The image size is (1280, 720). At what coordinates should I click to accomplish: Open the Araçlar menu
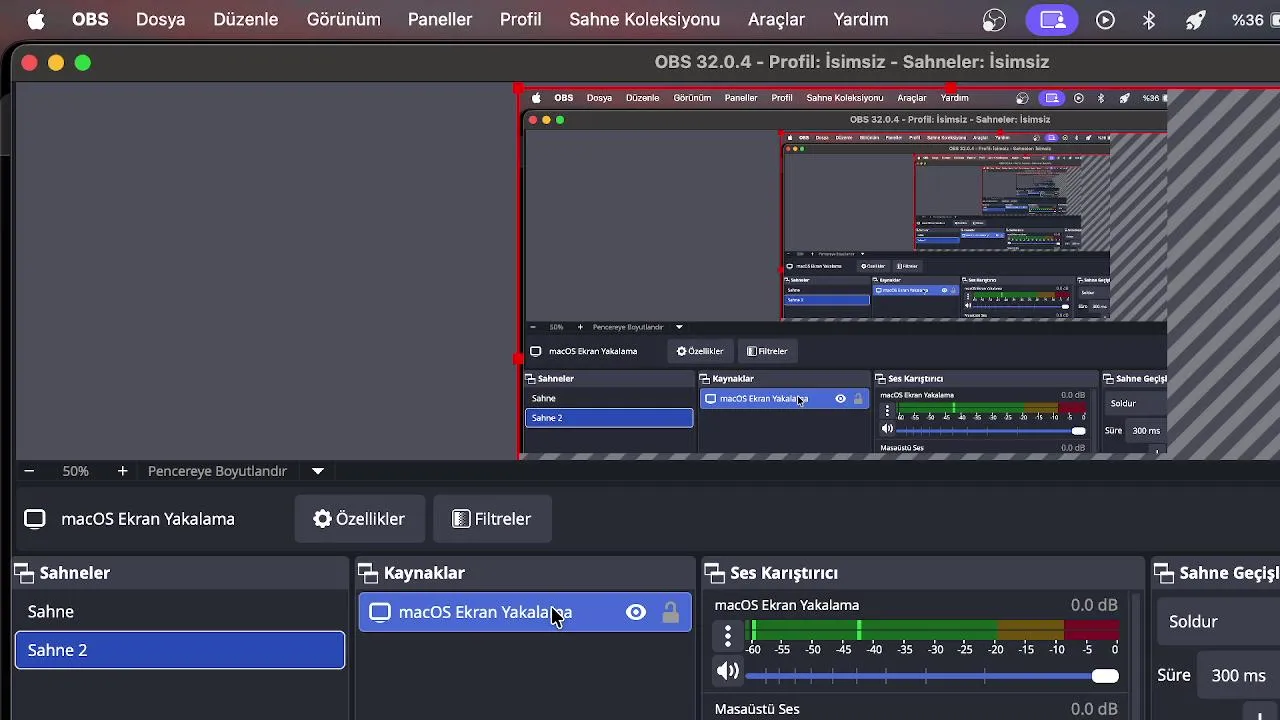(777, 19)
